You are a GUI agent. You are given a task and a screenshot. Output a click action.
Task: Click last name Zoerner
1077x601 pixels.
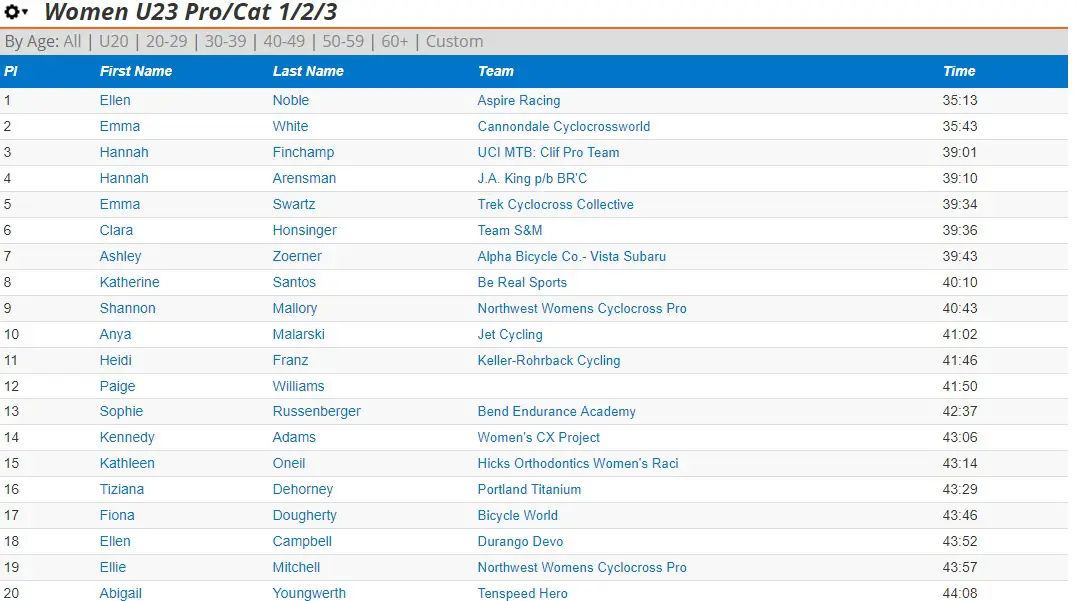(297, 256)
